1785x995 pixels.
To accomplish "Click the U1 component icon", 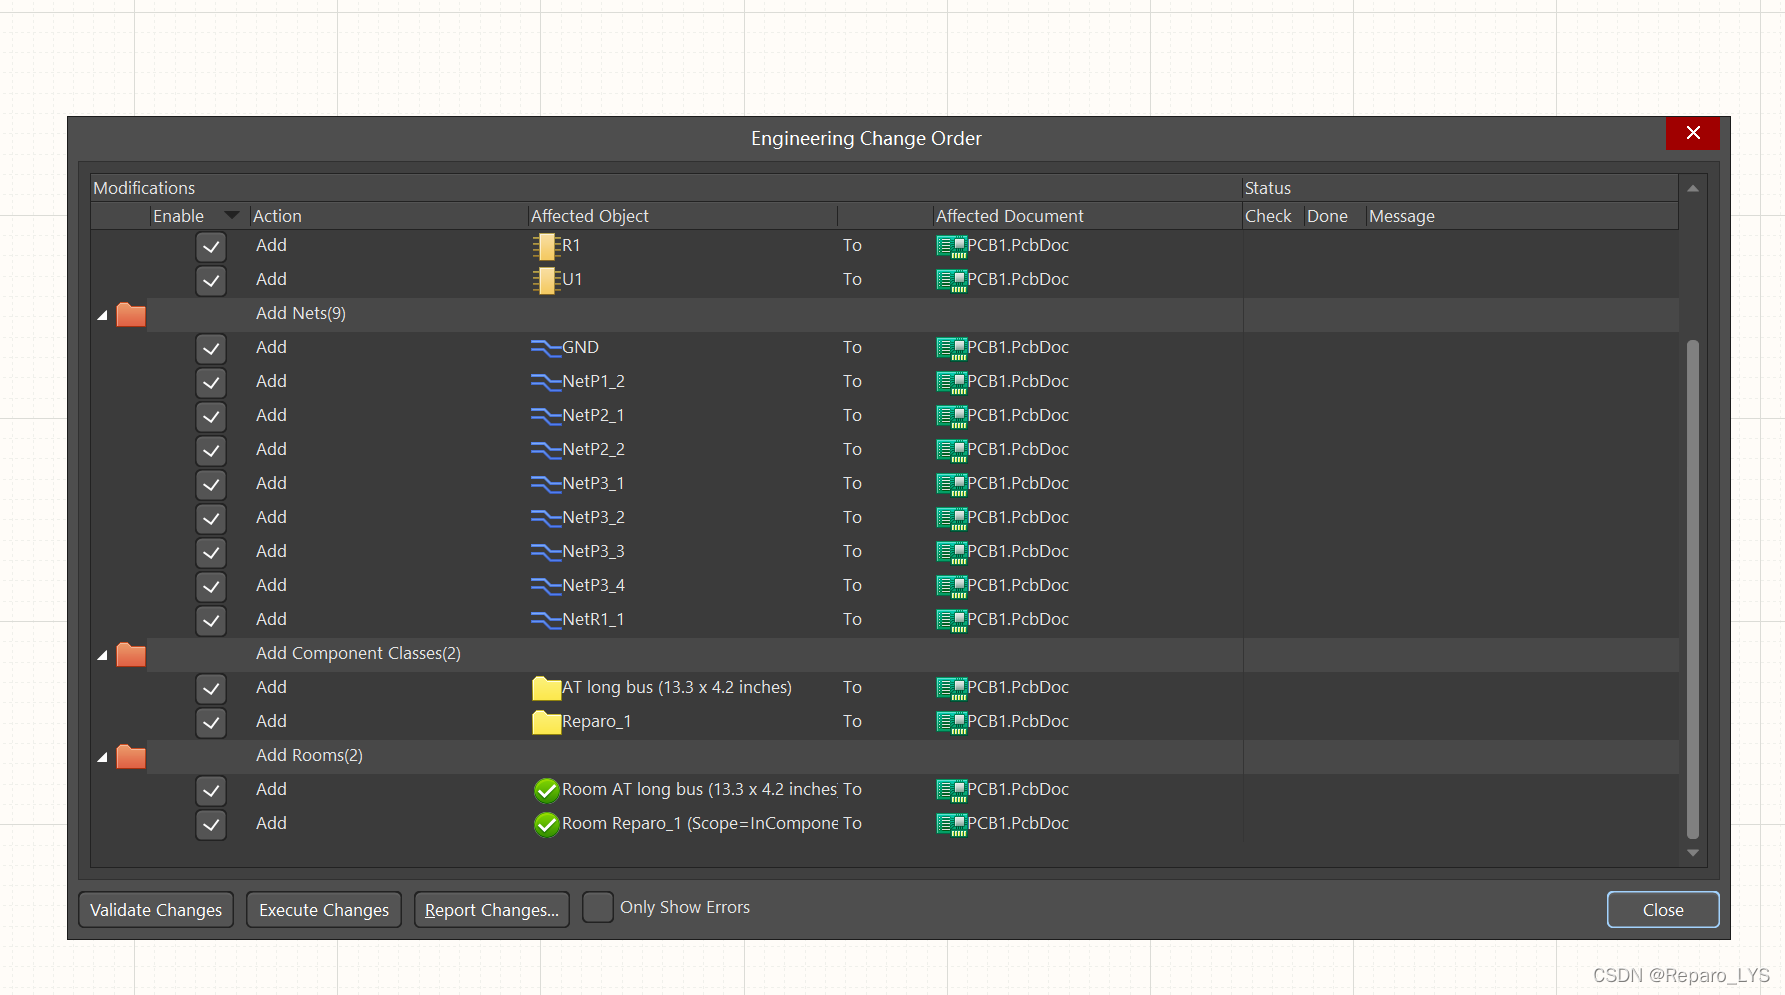I will point(545,280).
